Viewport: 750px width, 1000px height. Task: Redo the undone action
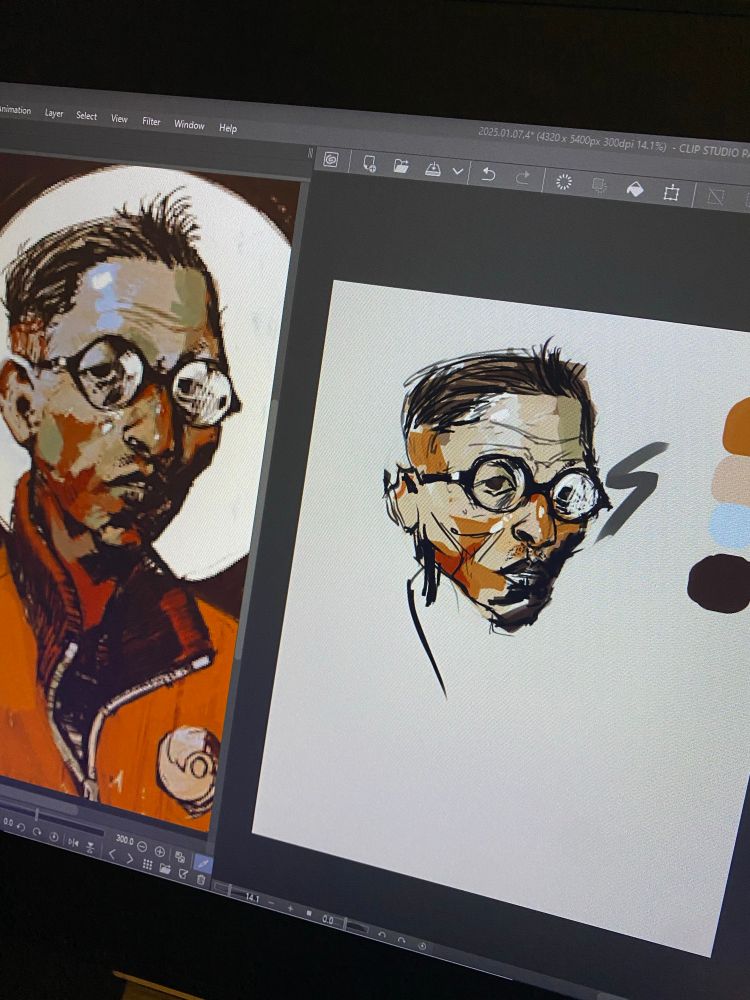tap(522, 177)
